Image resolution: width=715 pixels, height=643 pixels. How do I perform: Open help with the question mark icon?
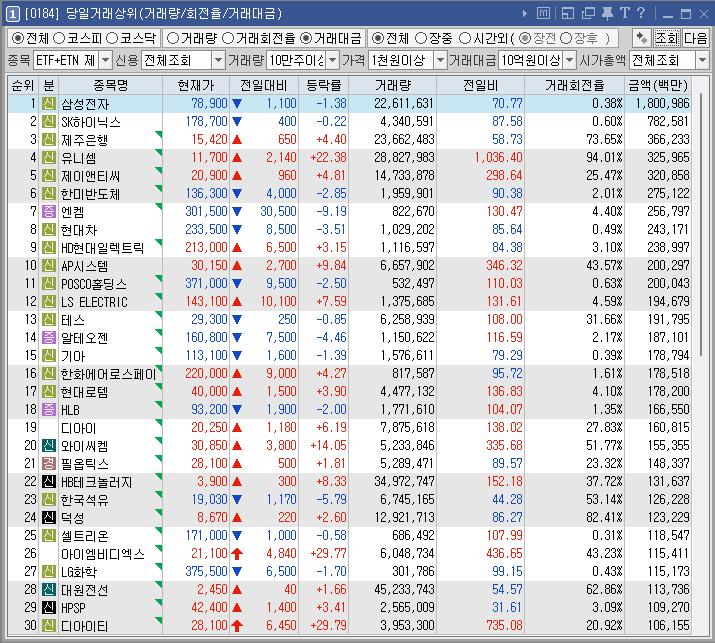click(x=641, y=13)
